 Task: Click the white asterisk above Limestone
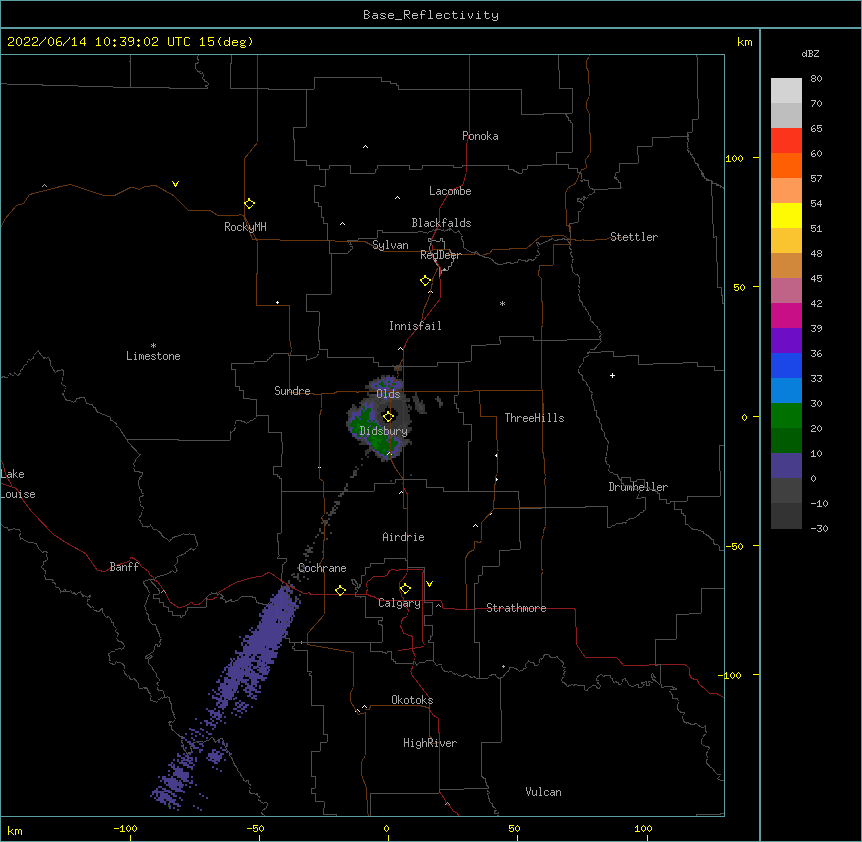tap(153, 346)
